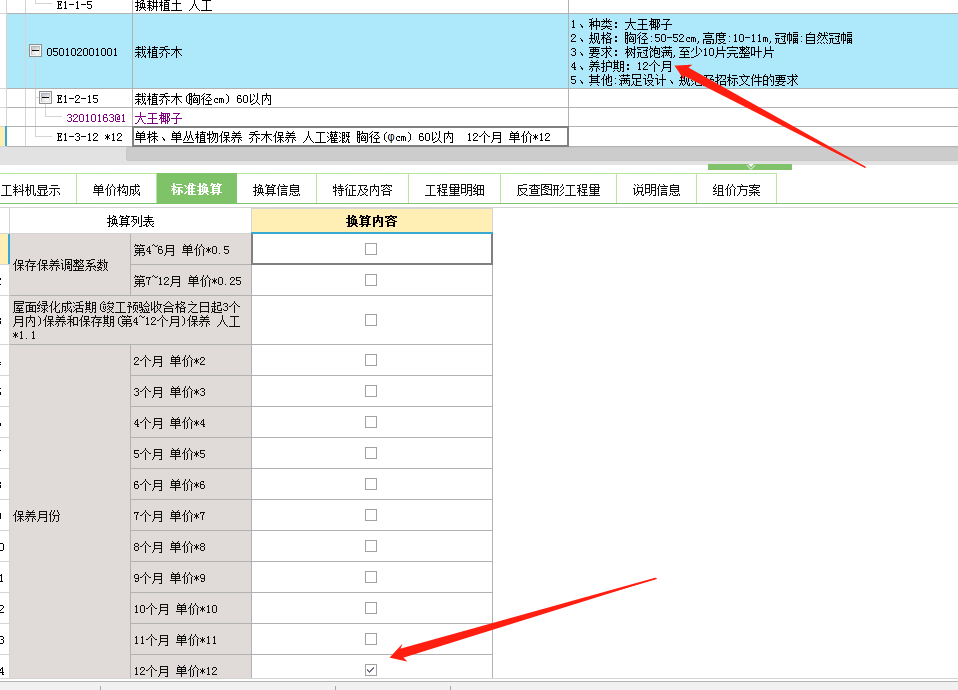The width and height of the screenshot is (958, 690).
Task: Enable the 4个月 单价*4 checkbox
Action: pyautogui.click(x=371, y=422)
